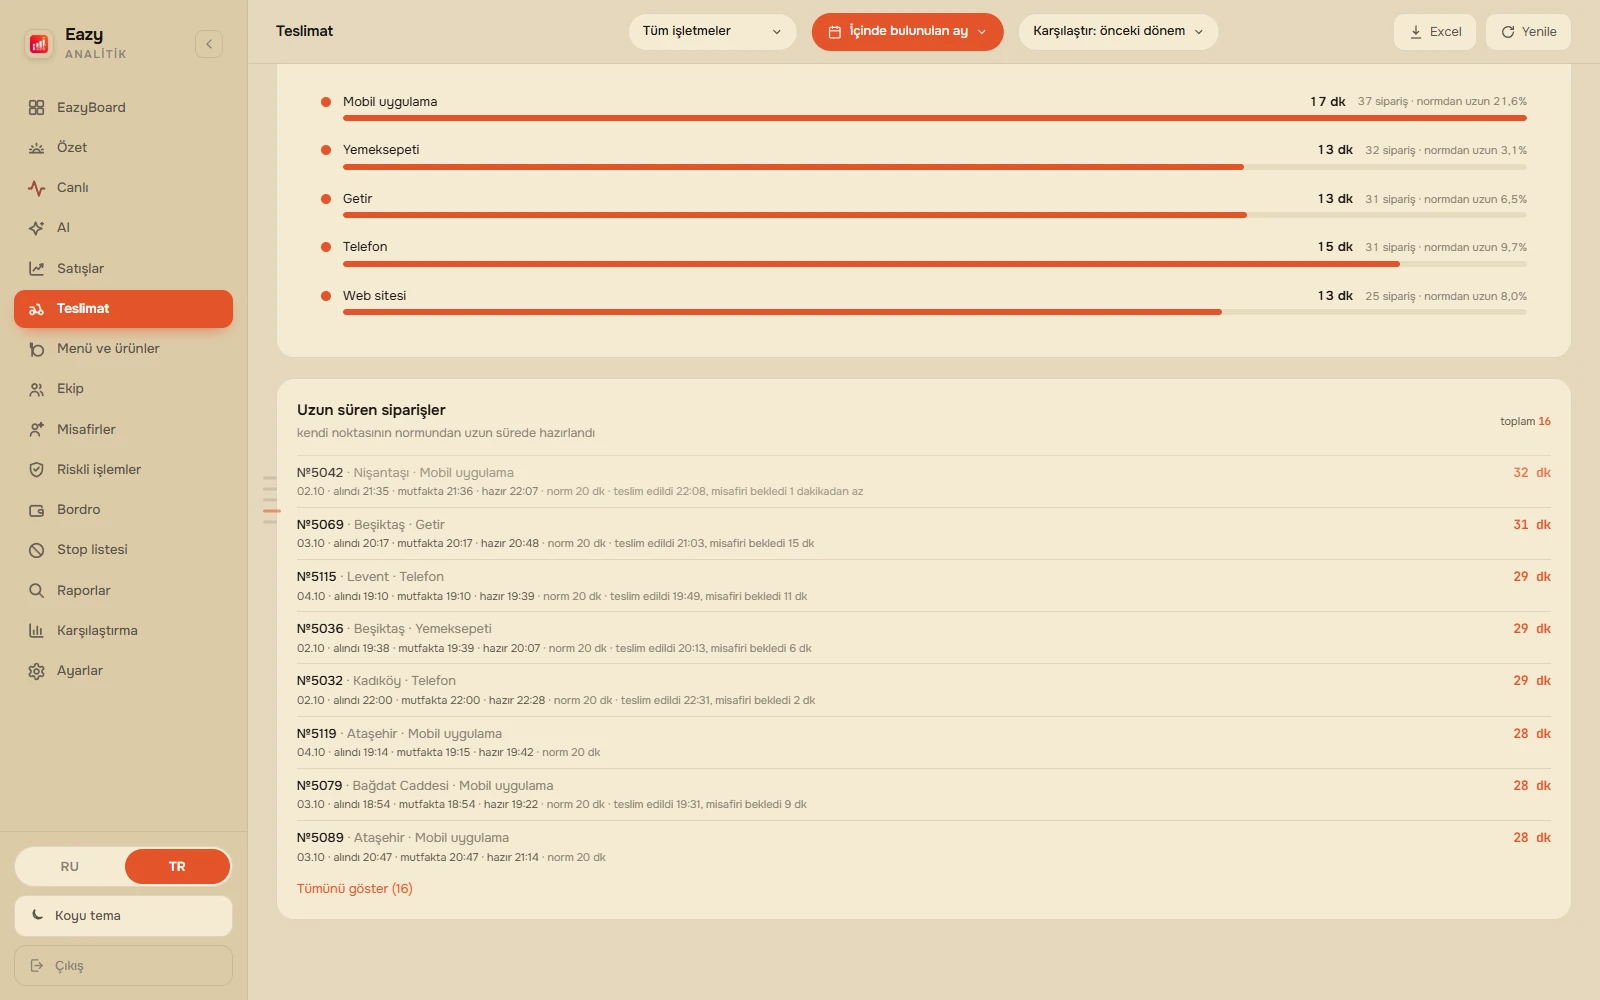Open order №5042 Nişantaşı row
Viewport: 1600px width, 1000px height.
924,482
